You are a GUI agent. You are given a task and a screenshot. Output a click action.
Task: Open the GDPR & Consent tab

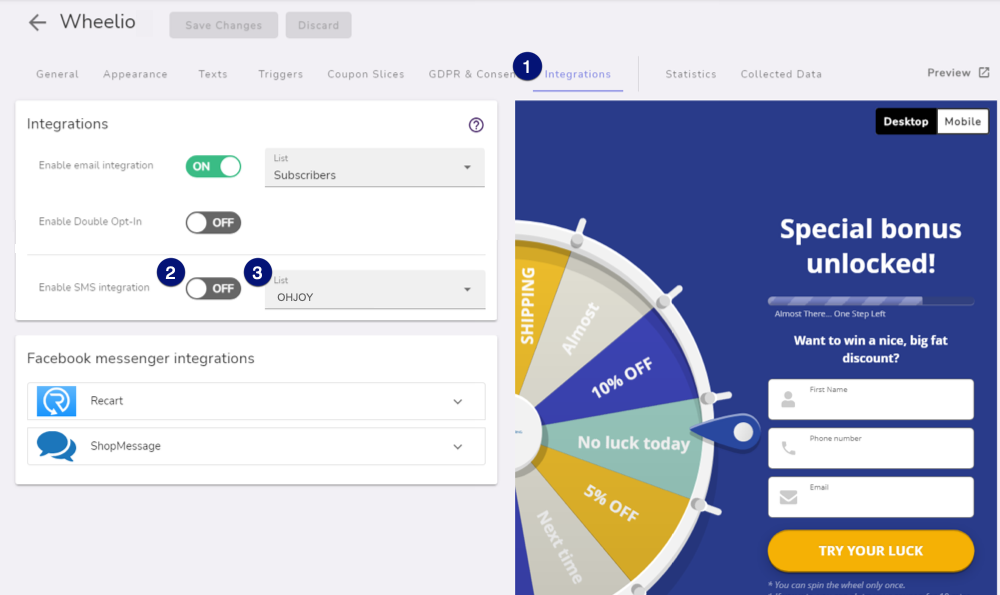(x=471, y=74)
